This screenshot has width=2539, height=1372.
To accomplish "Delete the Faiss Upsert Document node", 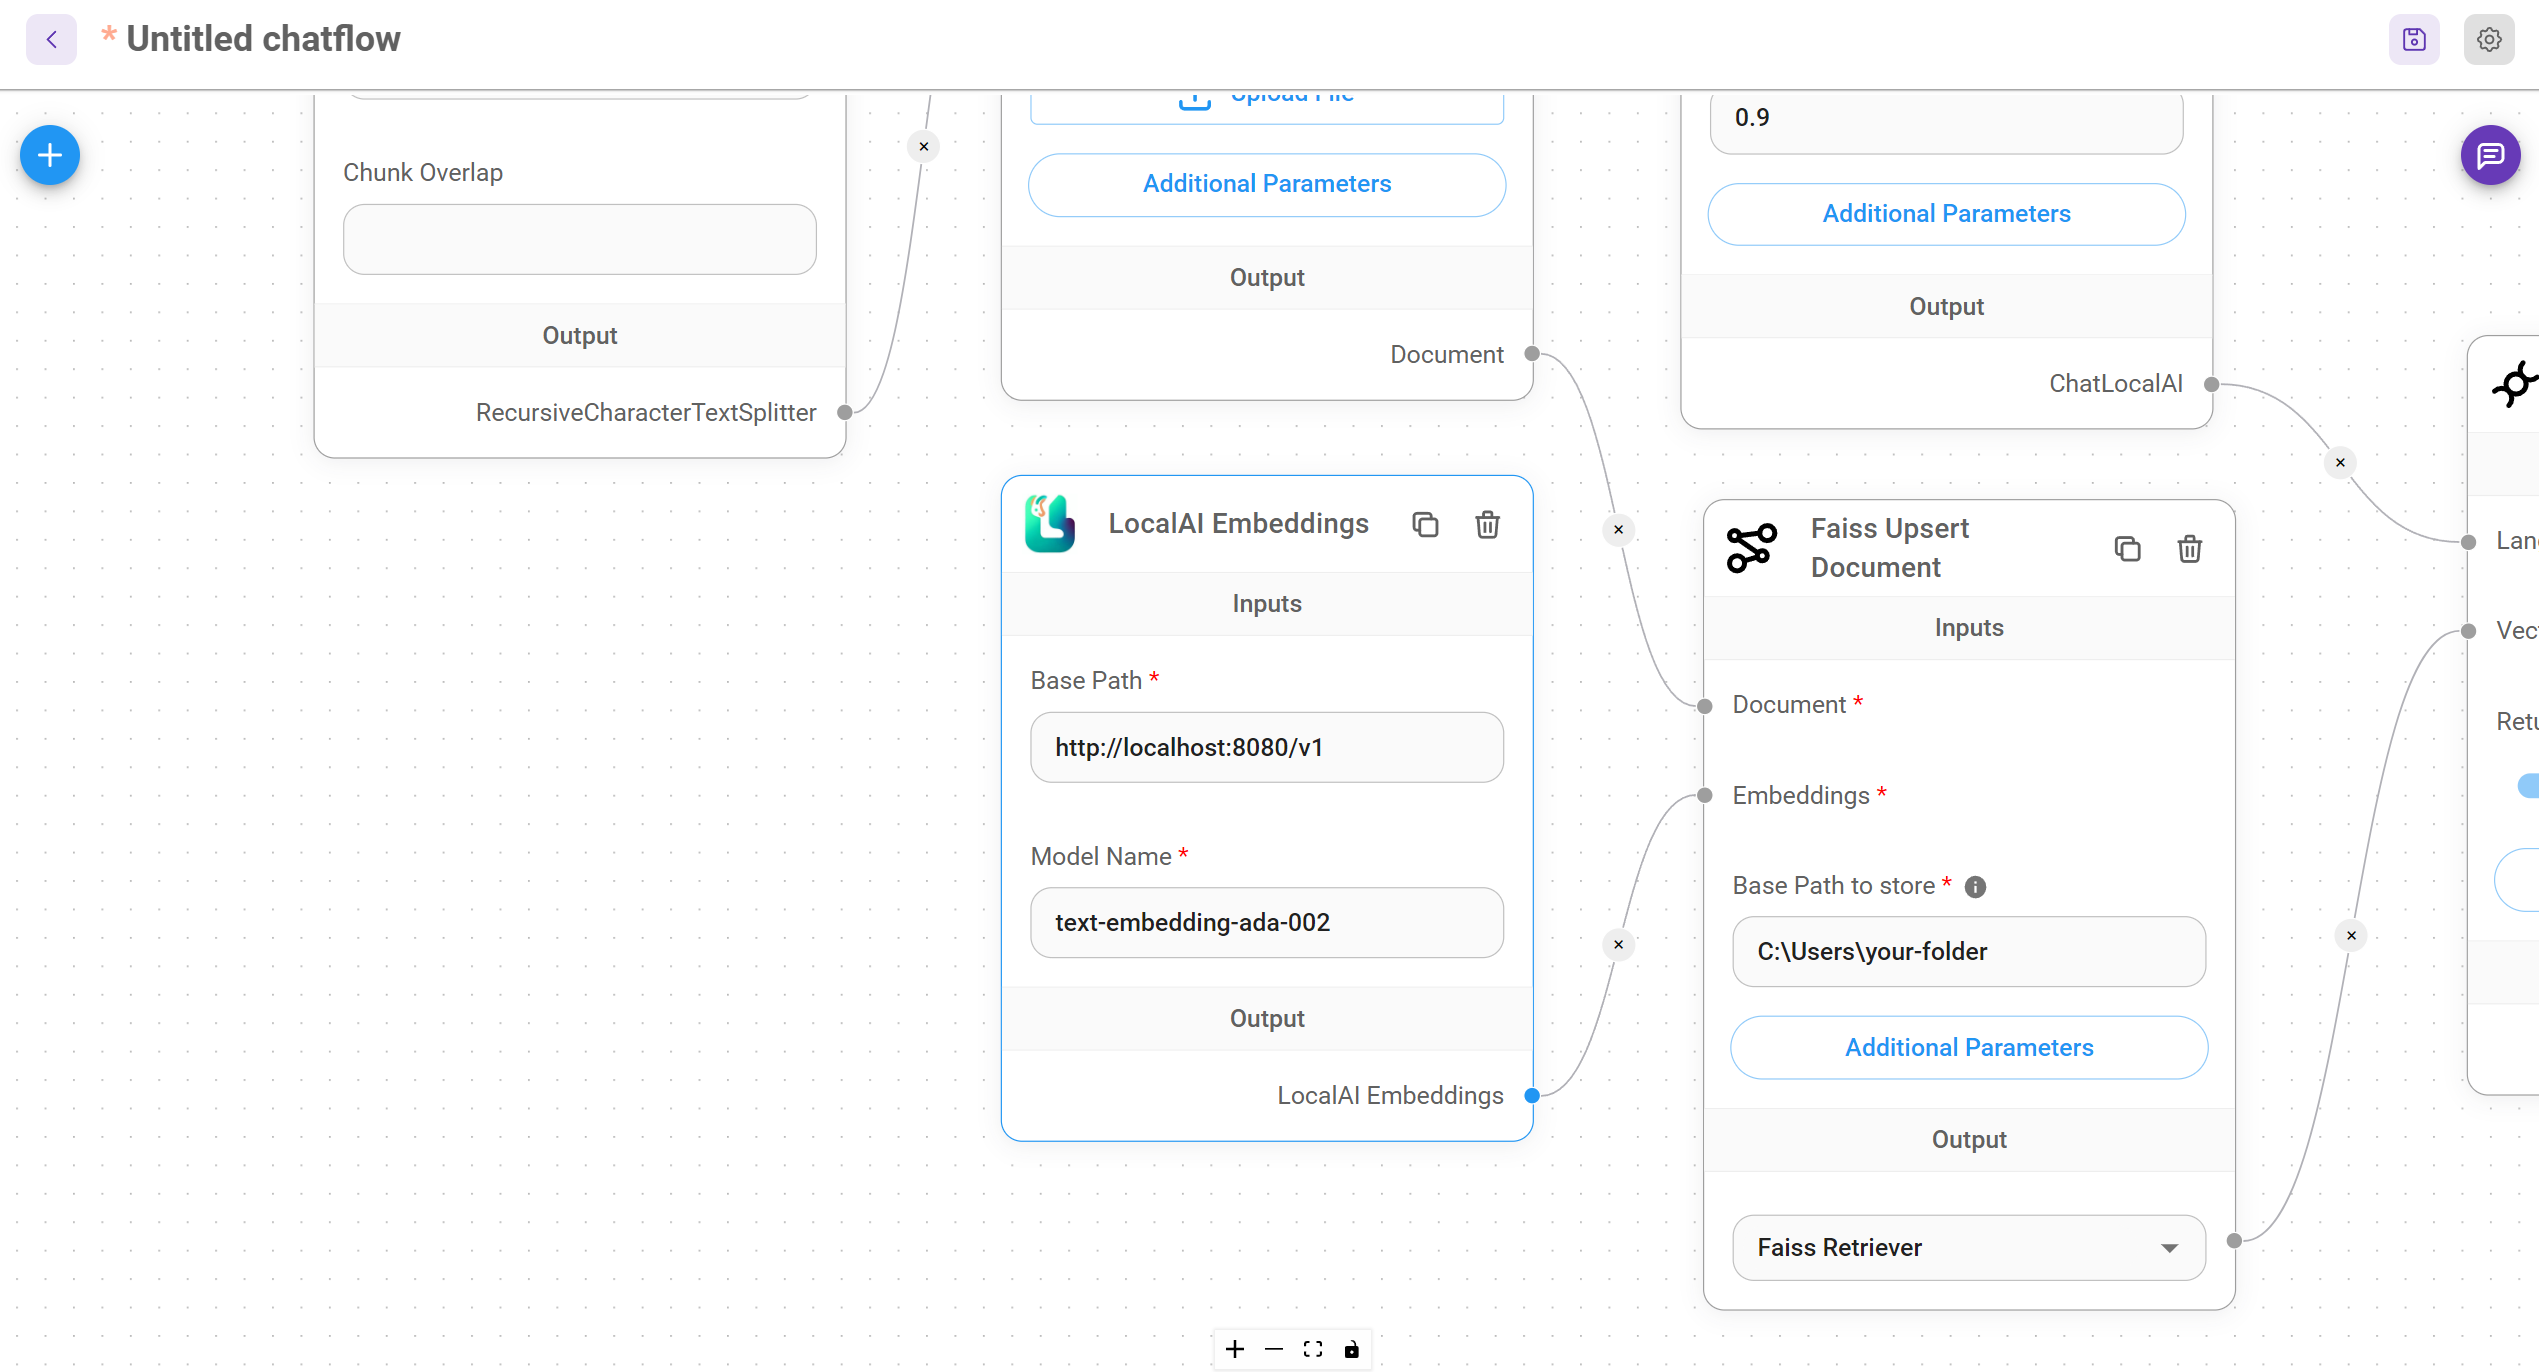I will (x=2189, y=548).
